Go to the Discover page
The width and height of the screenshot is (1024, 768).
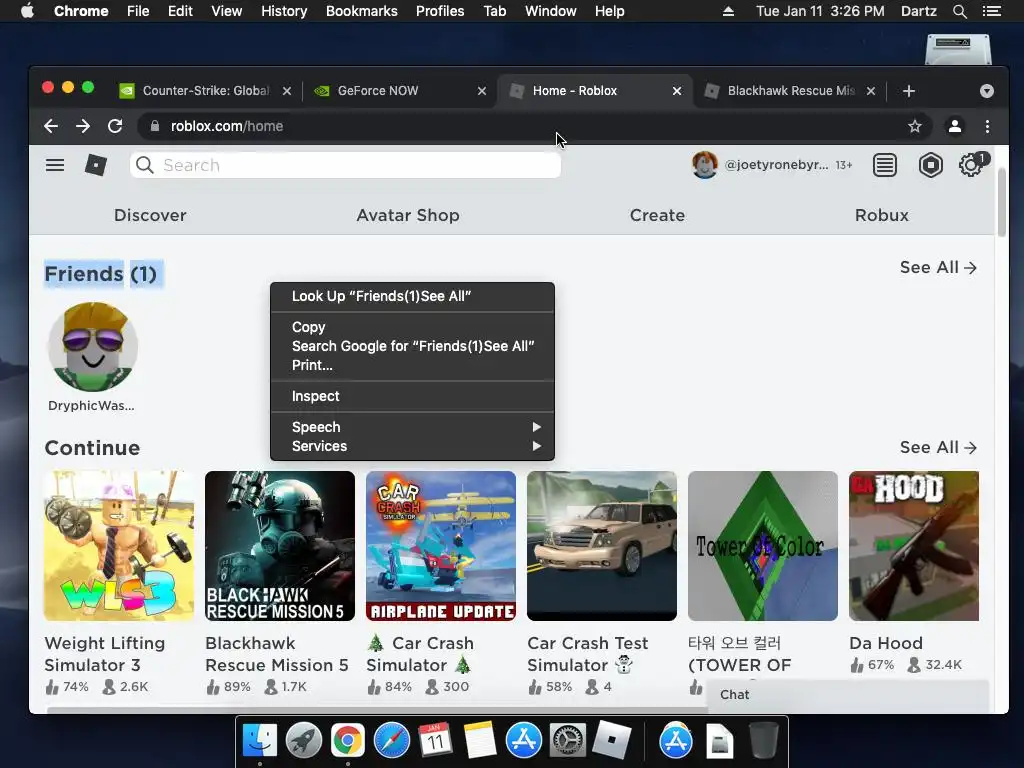[150, 215]
